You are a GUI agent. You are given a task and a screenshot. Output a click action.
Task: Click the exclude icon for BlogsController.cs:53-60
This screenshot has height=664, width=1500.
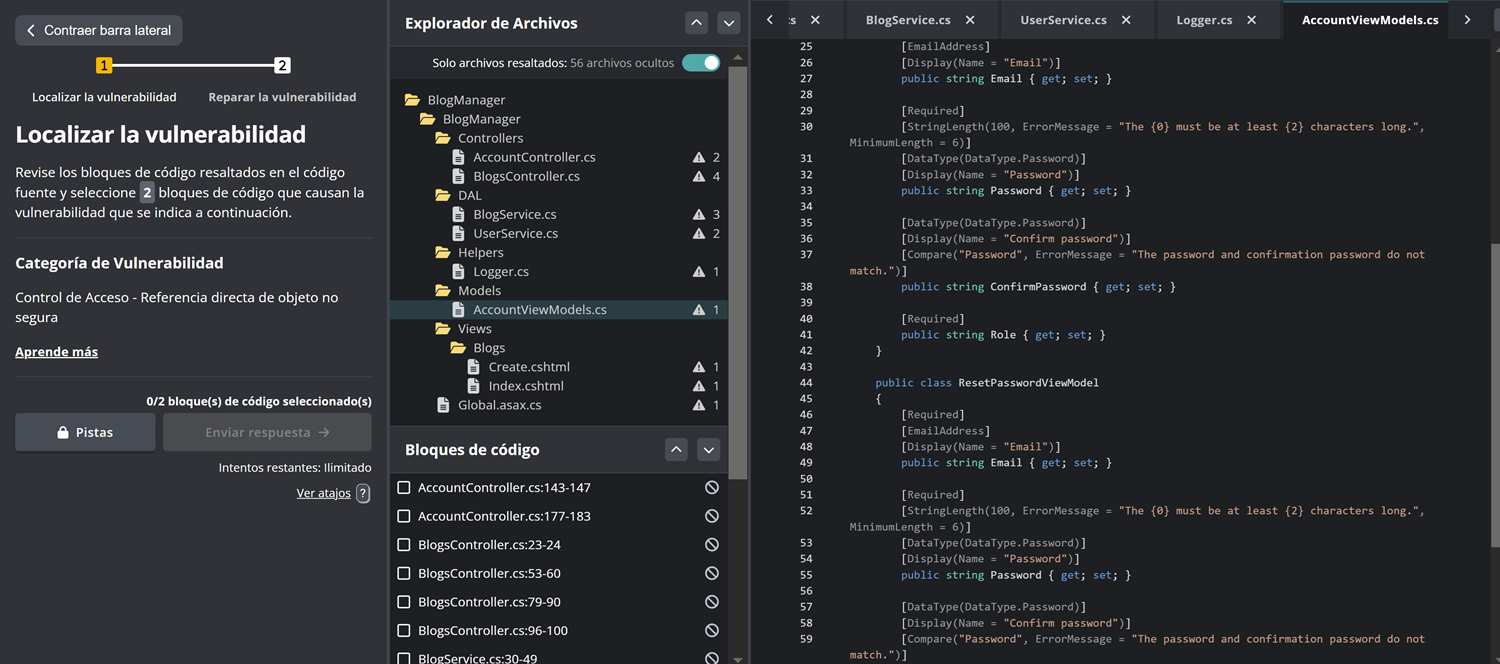[711, 574]
